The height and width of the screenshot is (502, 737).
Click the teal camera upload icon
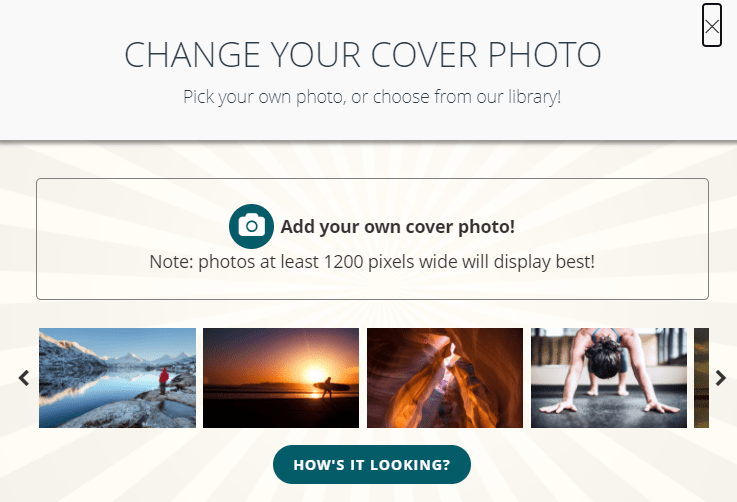point(251,226)
